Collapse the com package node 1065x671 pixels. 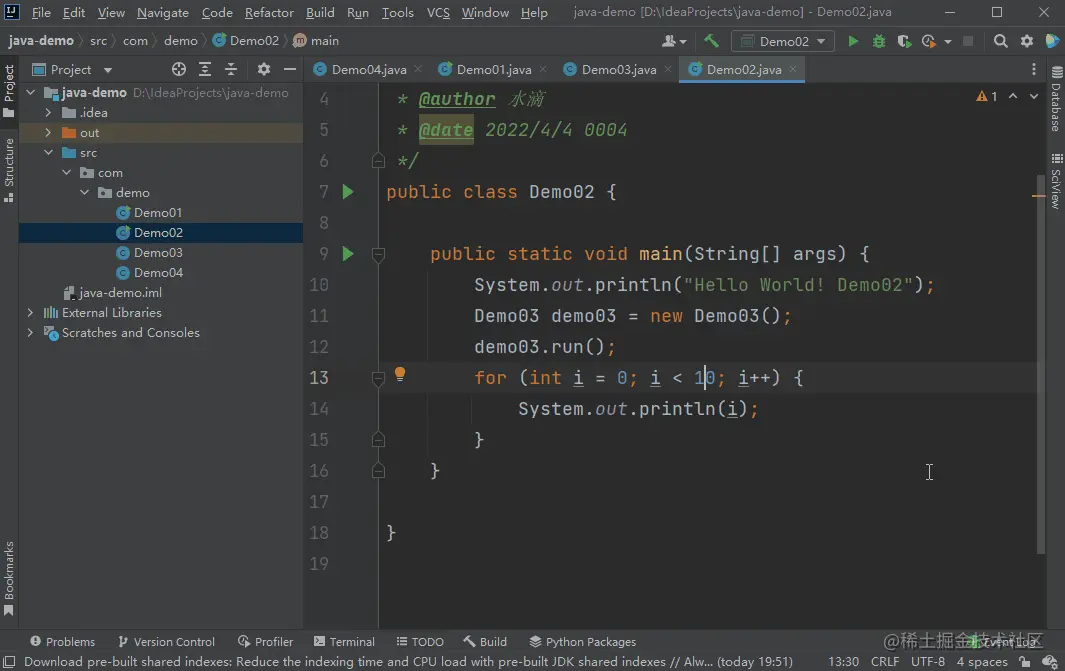pyautogui.click(x=67, y=173)
